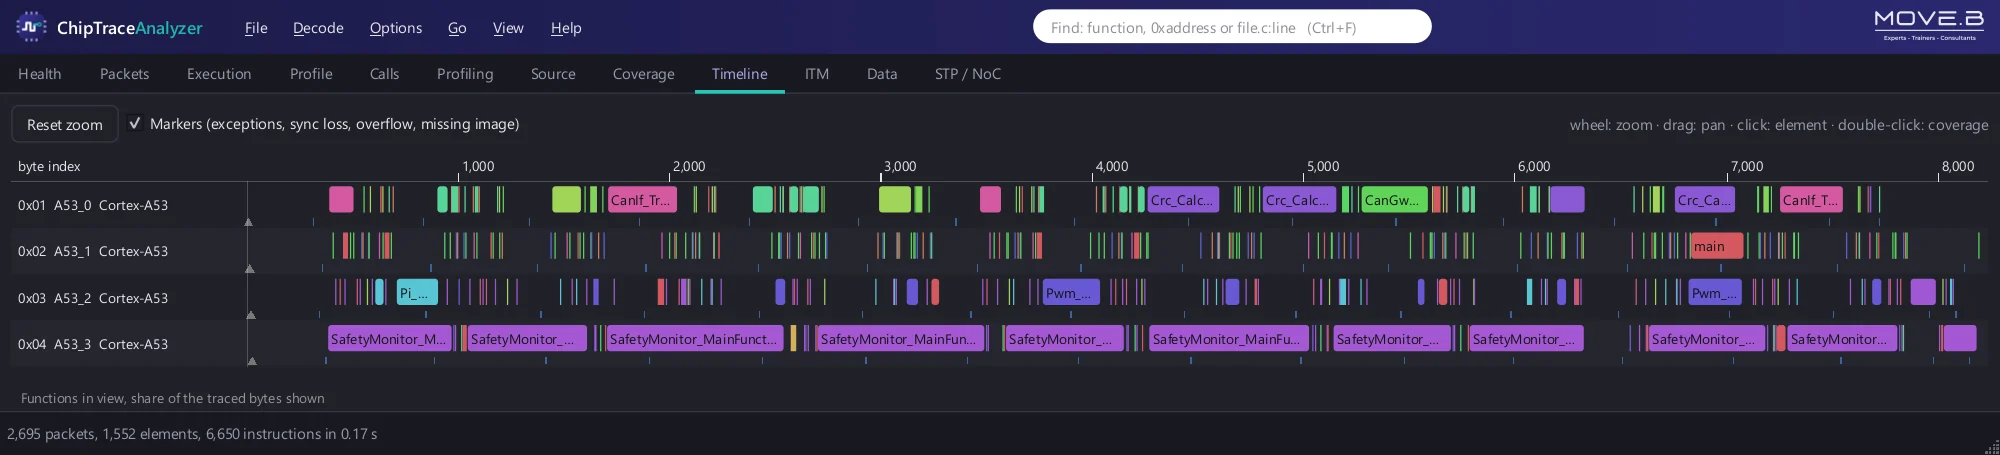Click the MOVE.B company logo
2000x455 pixels.
click(1929, 25)
